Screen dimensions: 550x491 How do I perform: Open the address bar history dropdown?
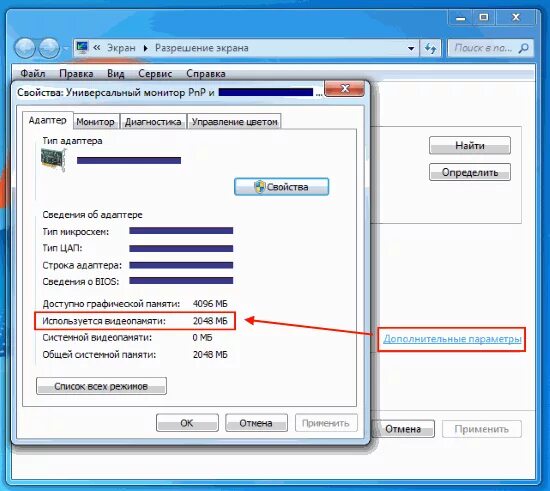pos(411,48)
